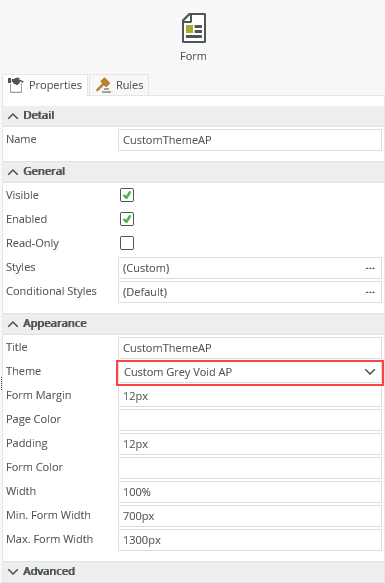Click the Page Color field
Screen dimensions: 385x583
(x=250, y=420)
